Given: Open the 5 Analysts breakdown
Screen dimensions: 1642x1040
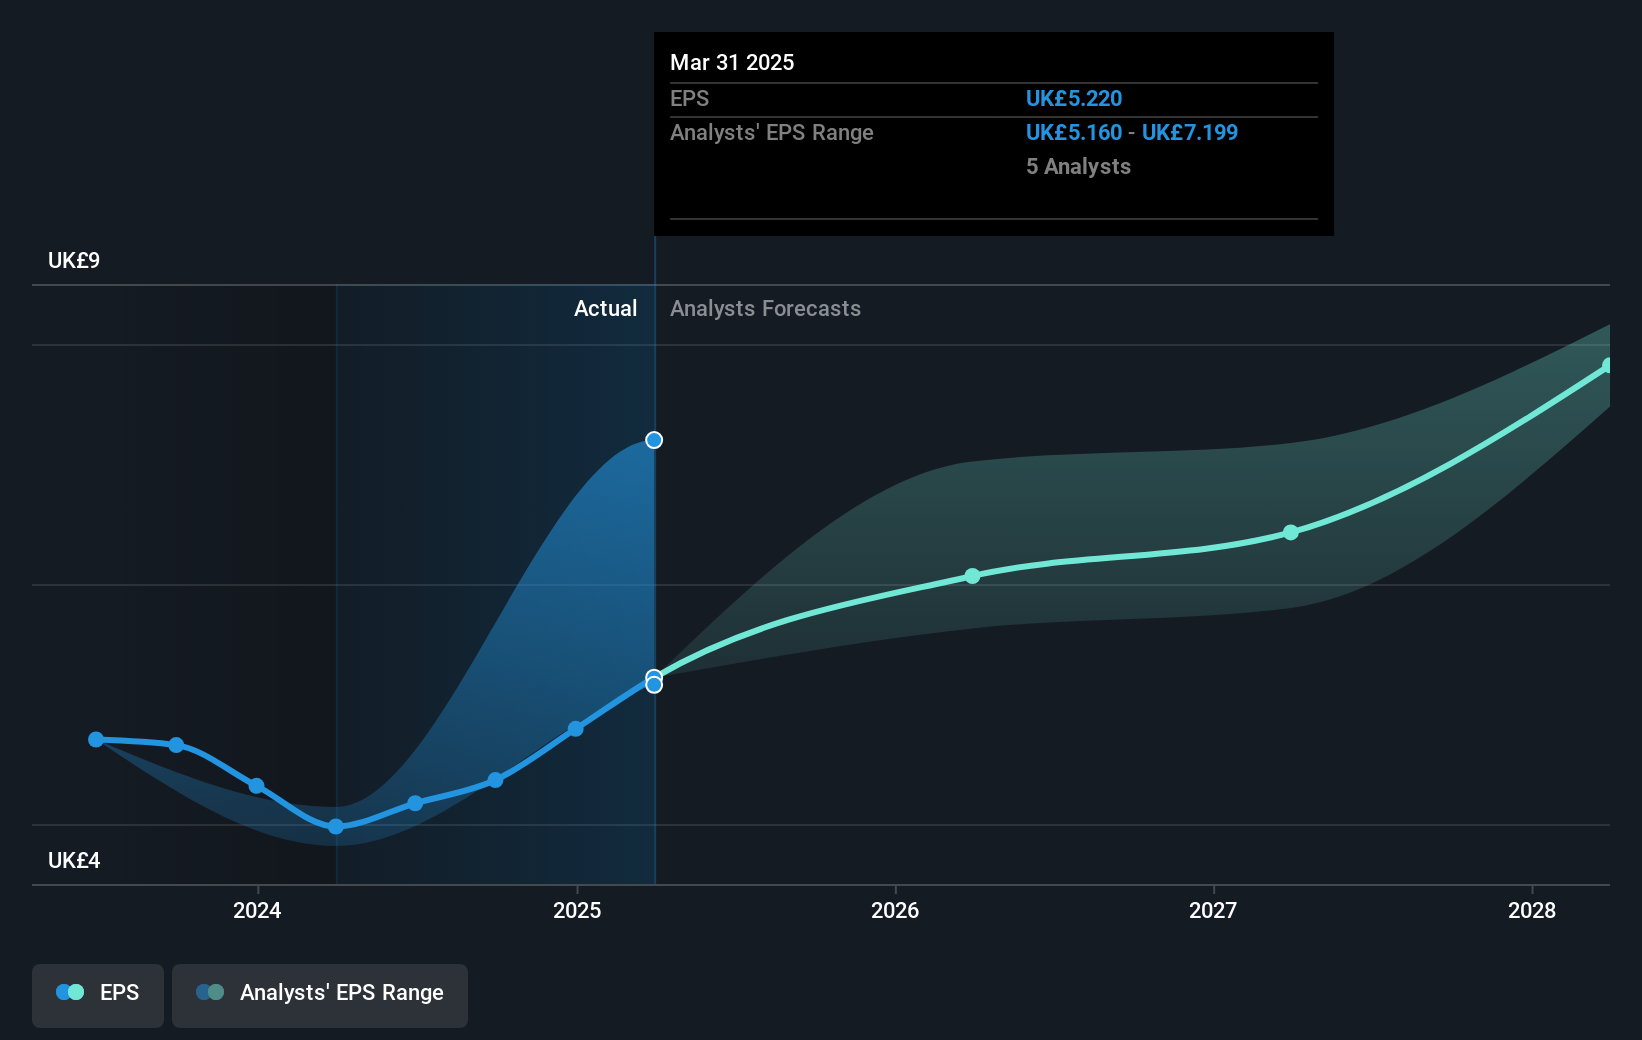Looking at the screenshot, I should pos(1078,166).
